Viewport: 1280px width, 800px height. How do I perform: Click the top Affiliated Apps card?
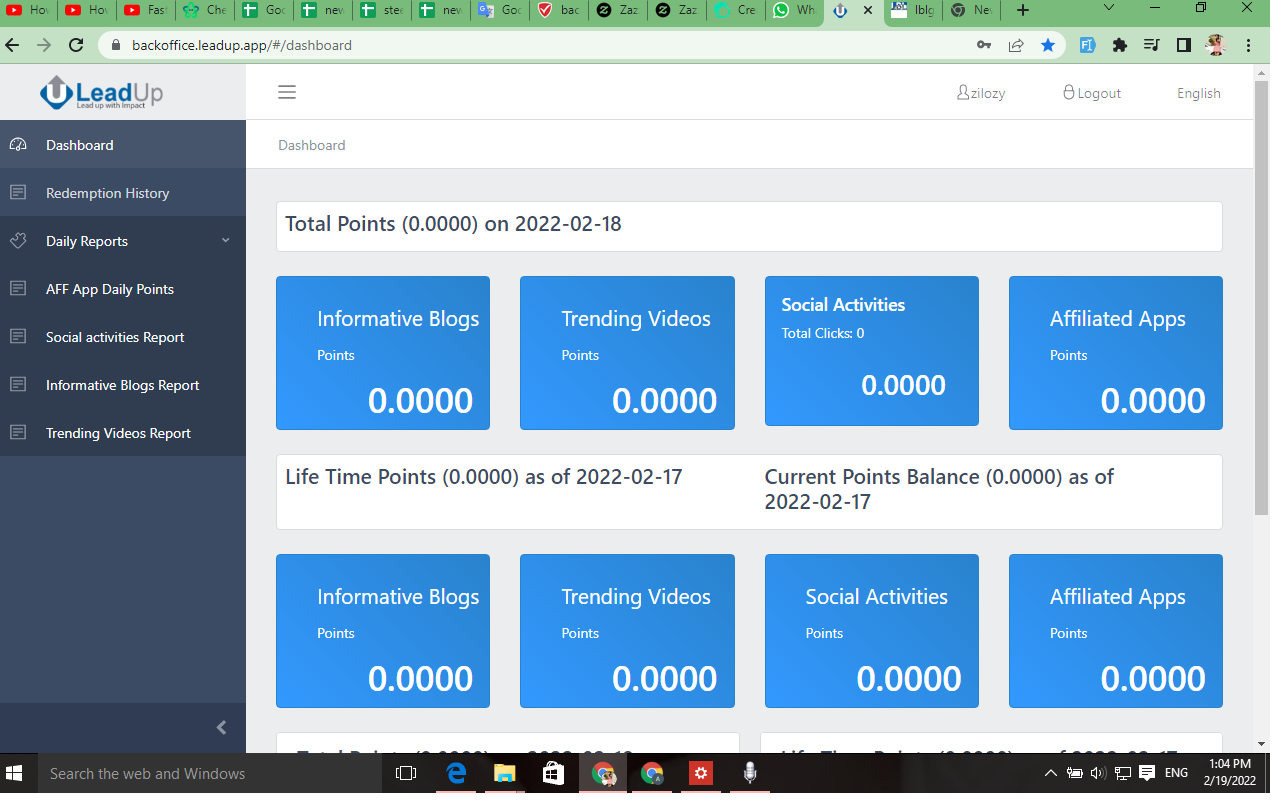(1116, 353)
